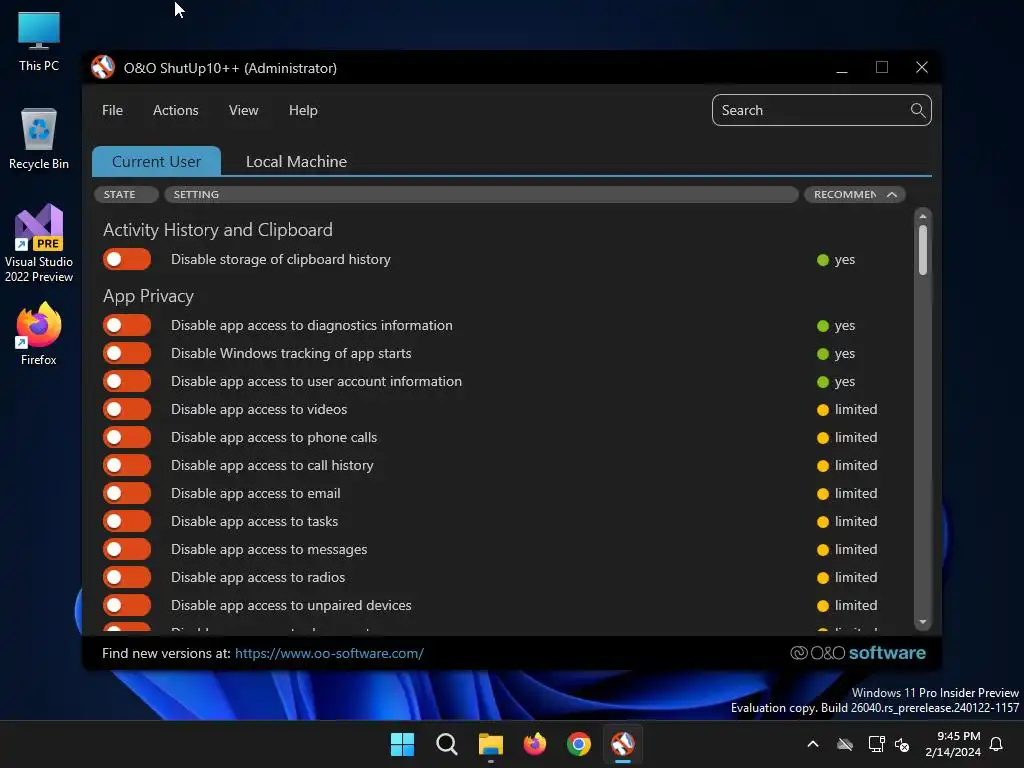Toggle Disable app access to call history
The image size is (1024, 768).
127,466
